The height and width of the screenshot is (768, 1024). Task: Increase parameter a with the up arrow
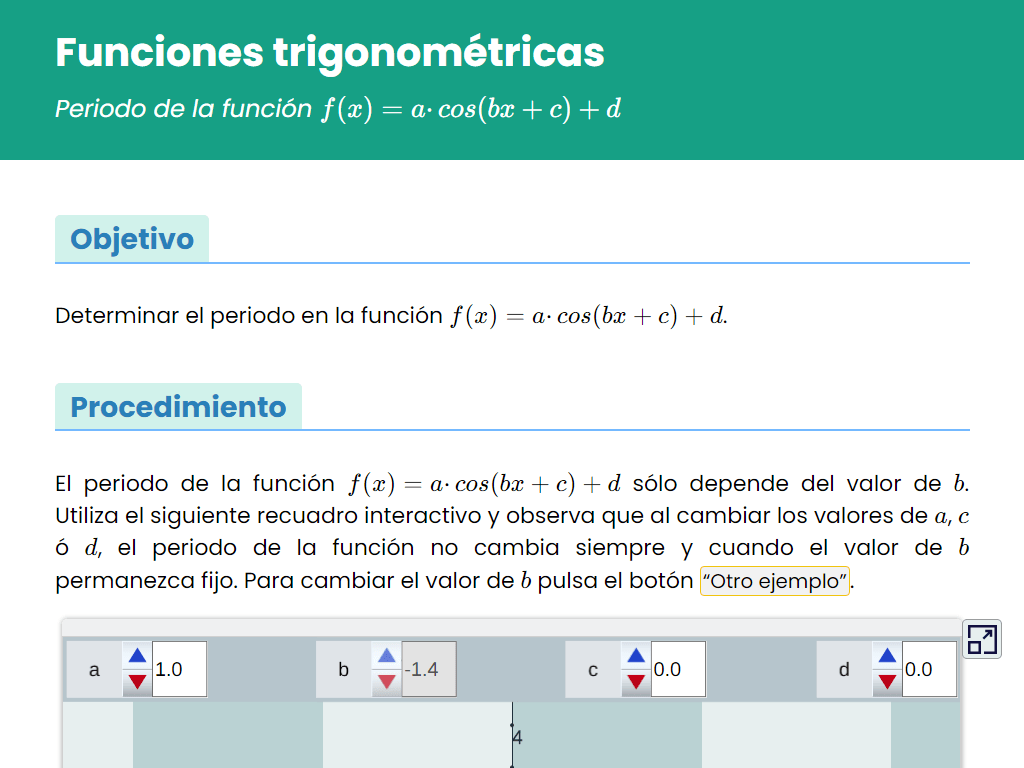tap(137, 656)
